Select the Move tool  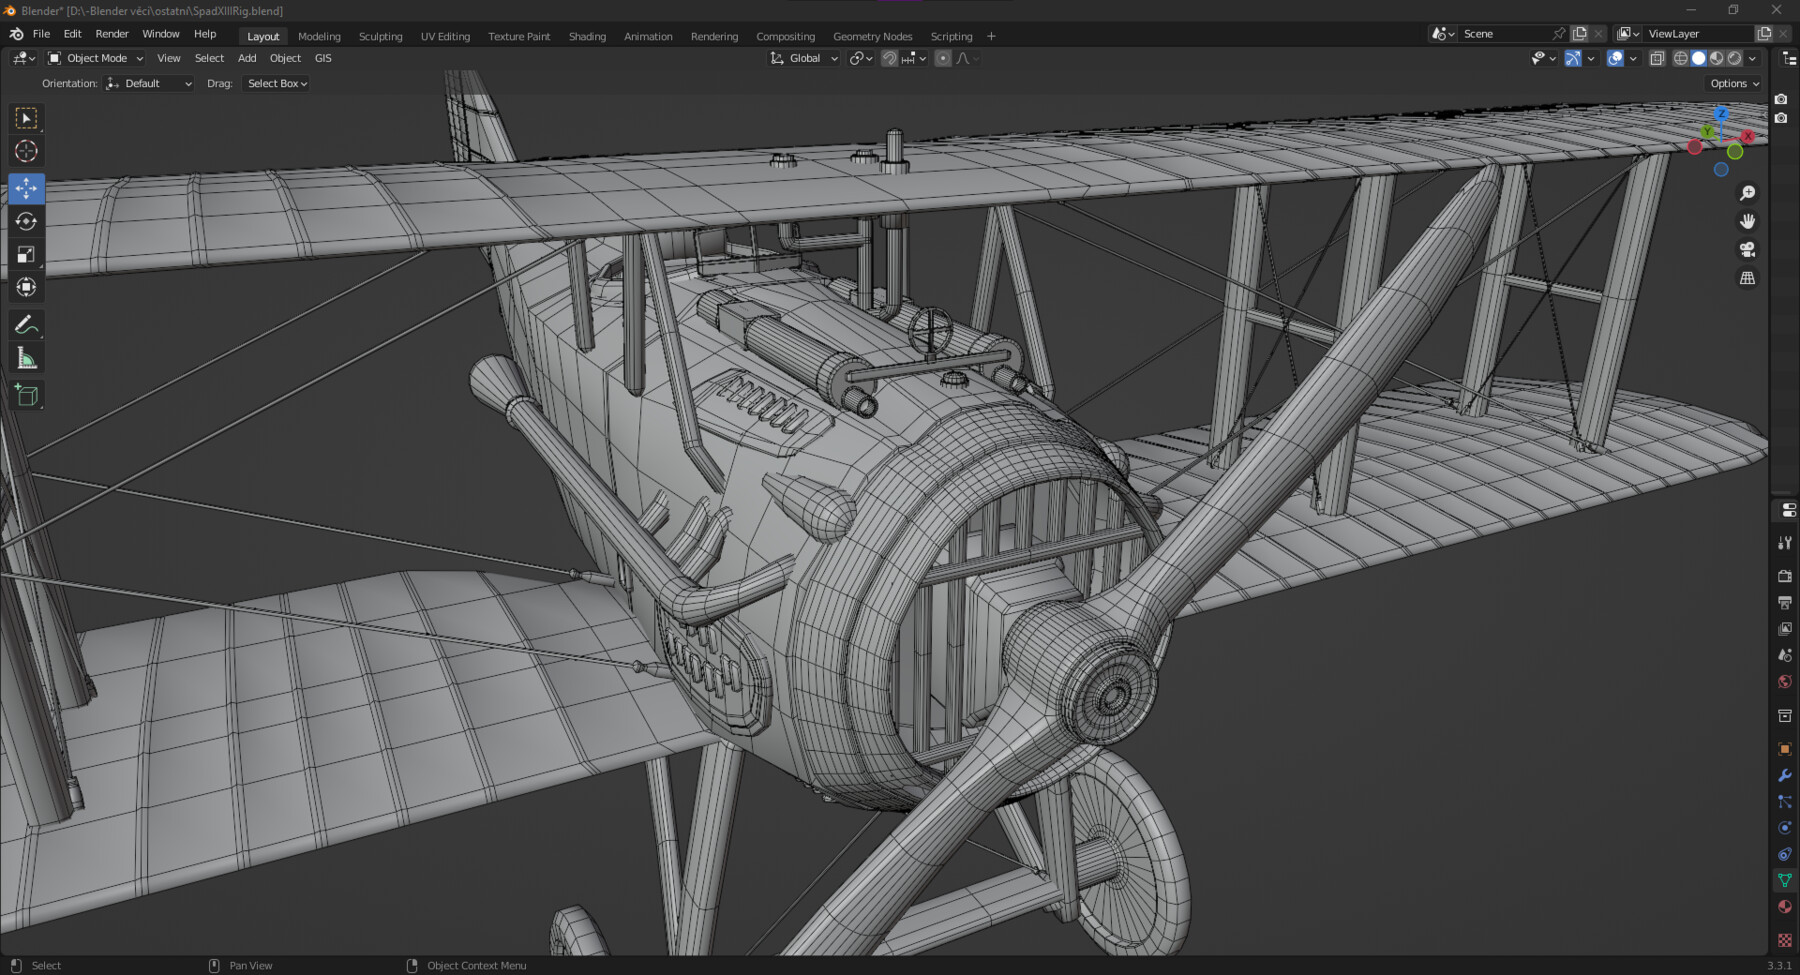pyautogui.click(x=26, y=188)
